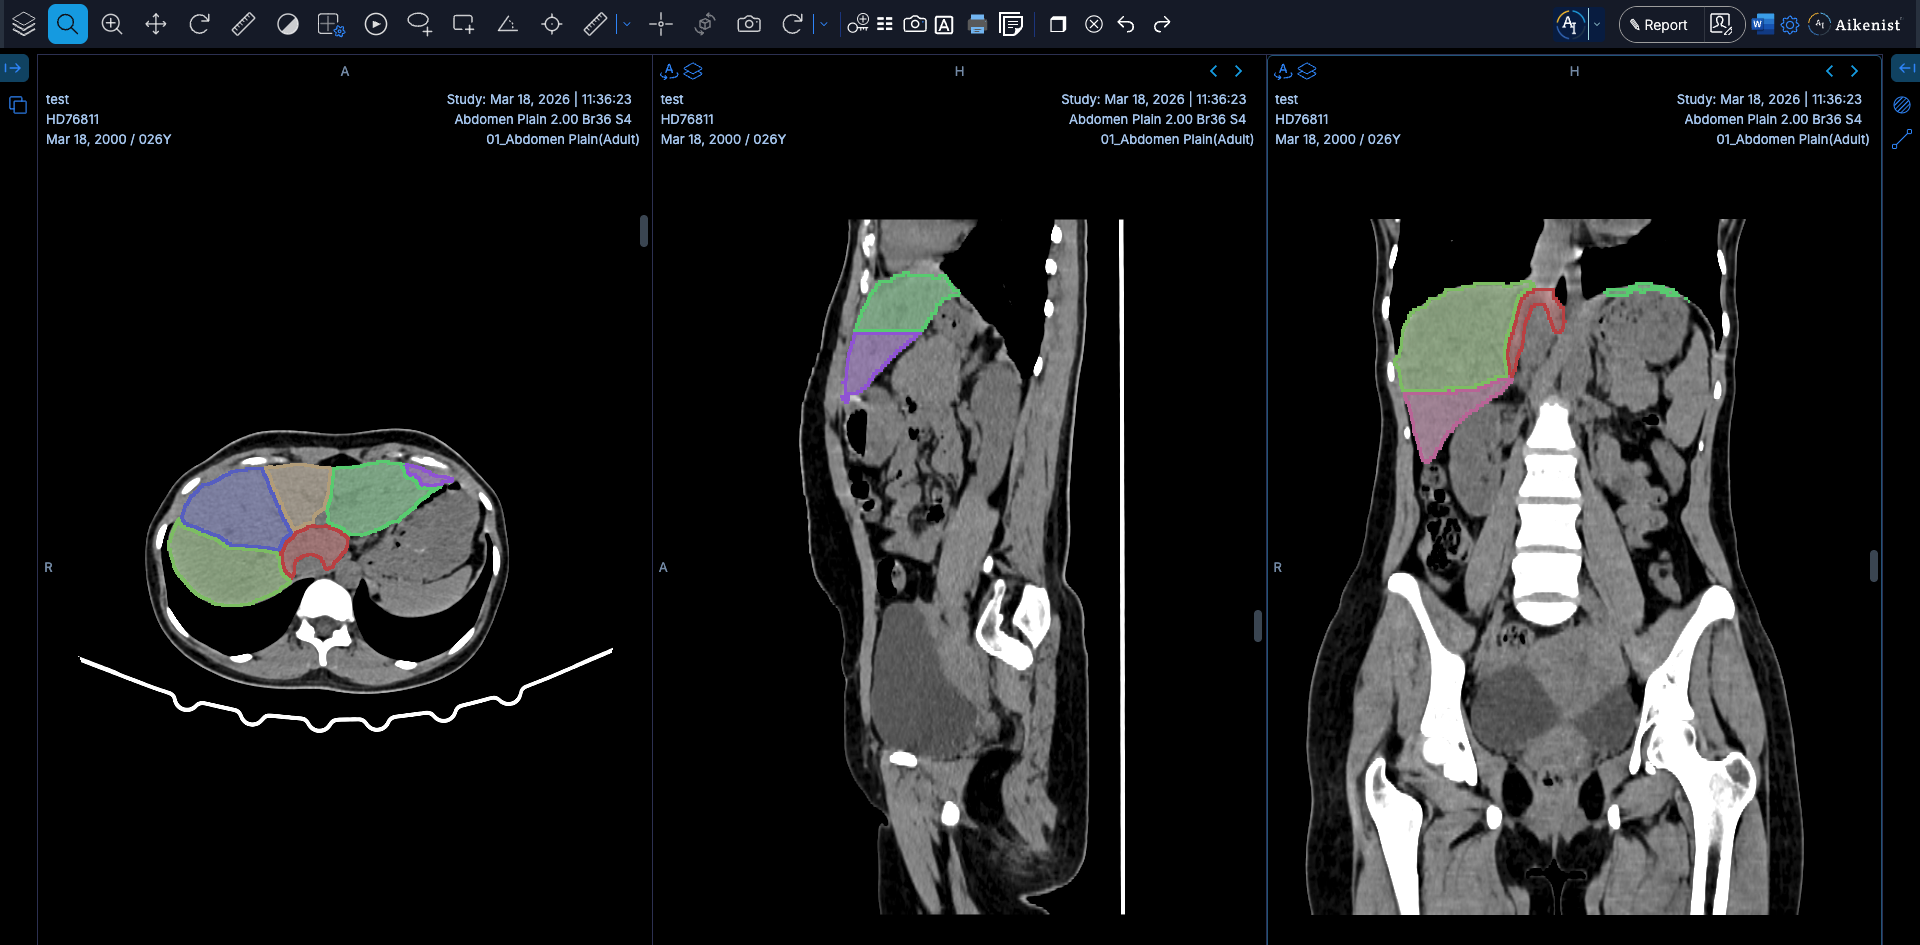Click the axial viewport scrollbar handle
The width and height of the screenshot is (1920, 945).
tap(643, 231)
